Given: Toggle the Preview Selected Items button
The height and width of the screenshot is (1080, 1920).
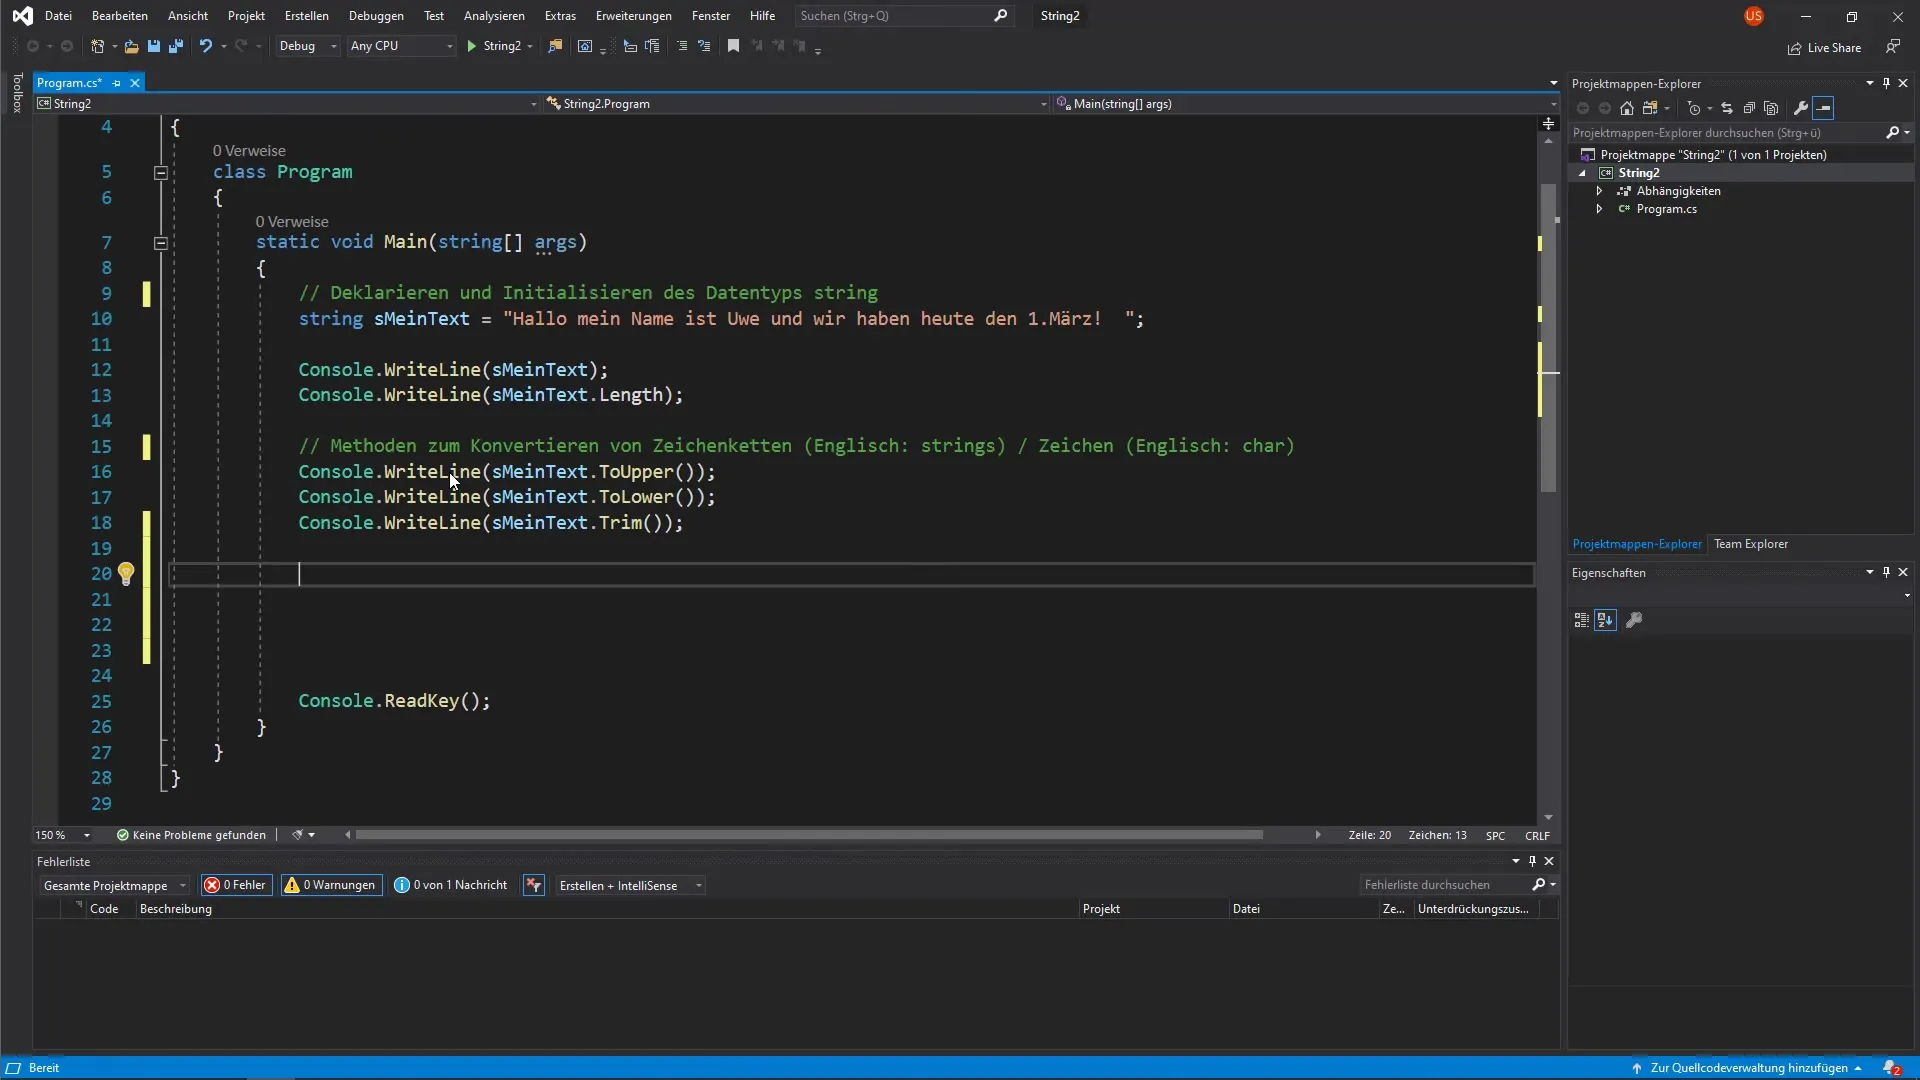Looking at the screenshot, I should [x=1824, y=108].
